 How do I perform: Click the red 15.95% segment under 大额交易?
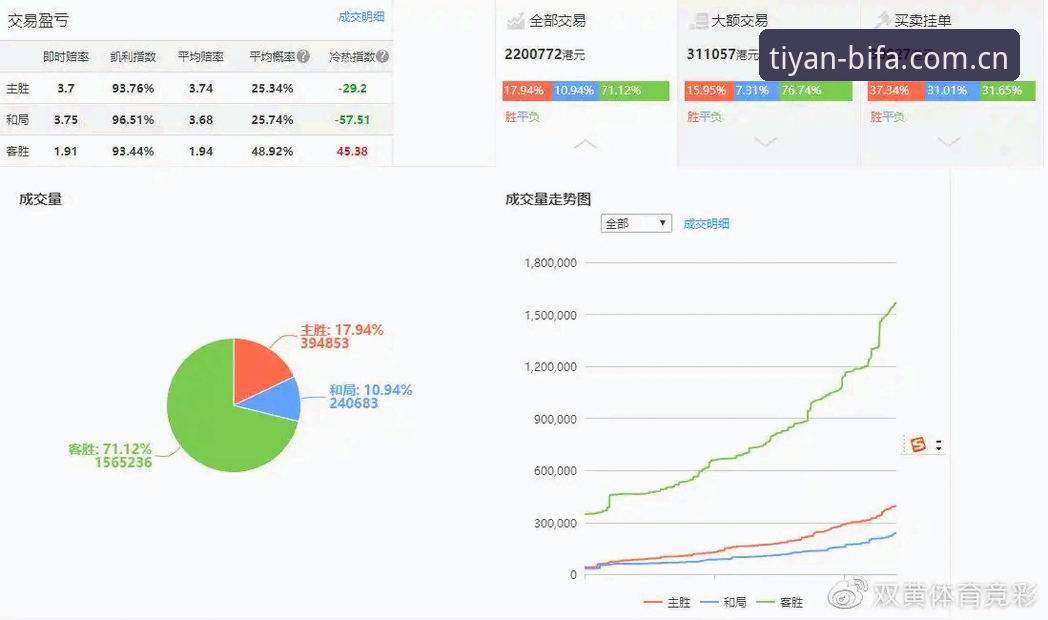[x=708, y=91]
